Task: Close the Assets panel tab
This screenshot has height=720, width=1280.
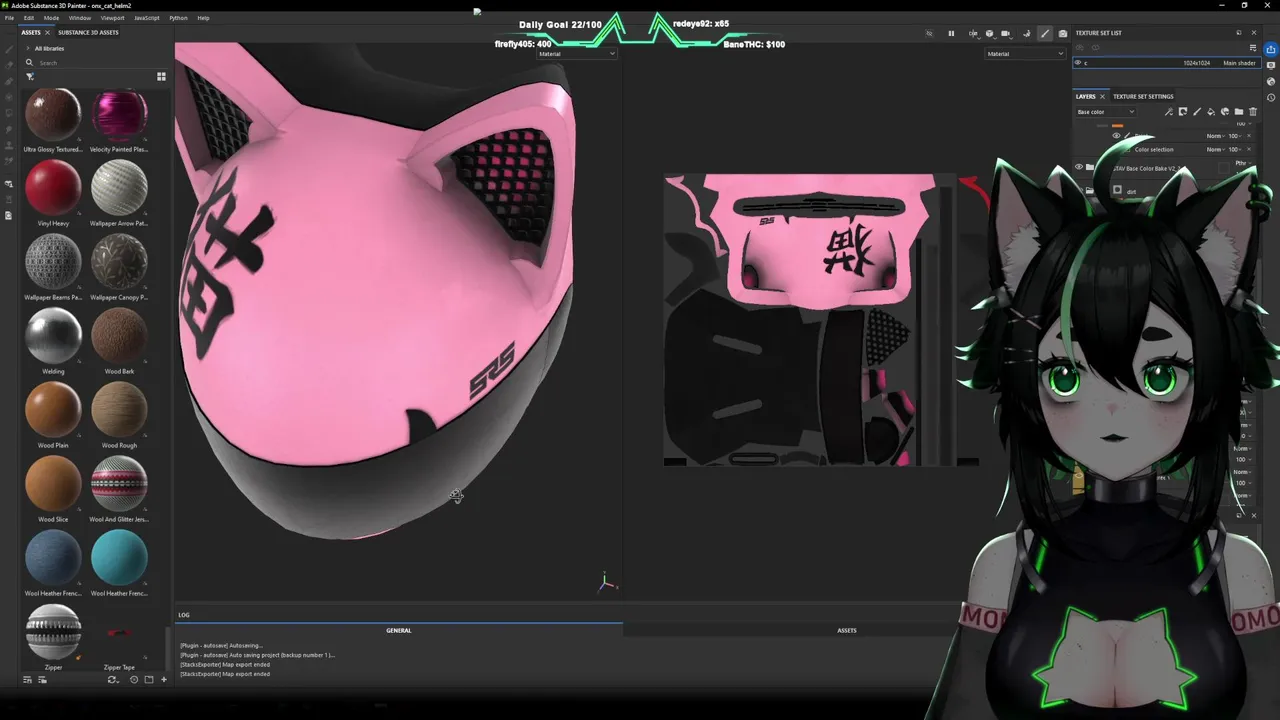Action: coord(49,32)
